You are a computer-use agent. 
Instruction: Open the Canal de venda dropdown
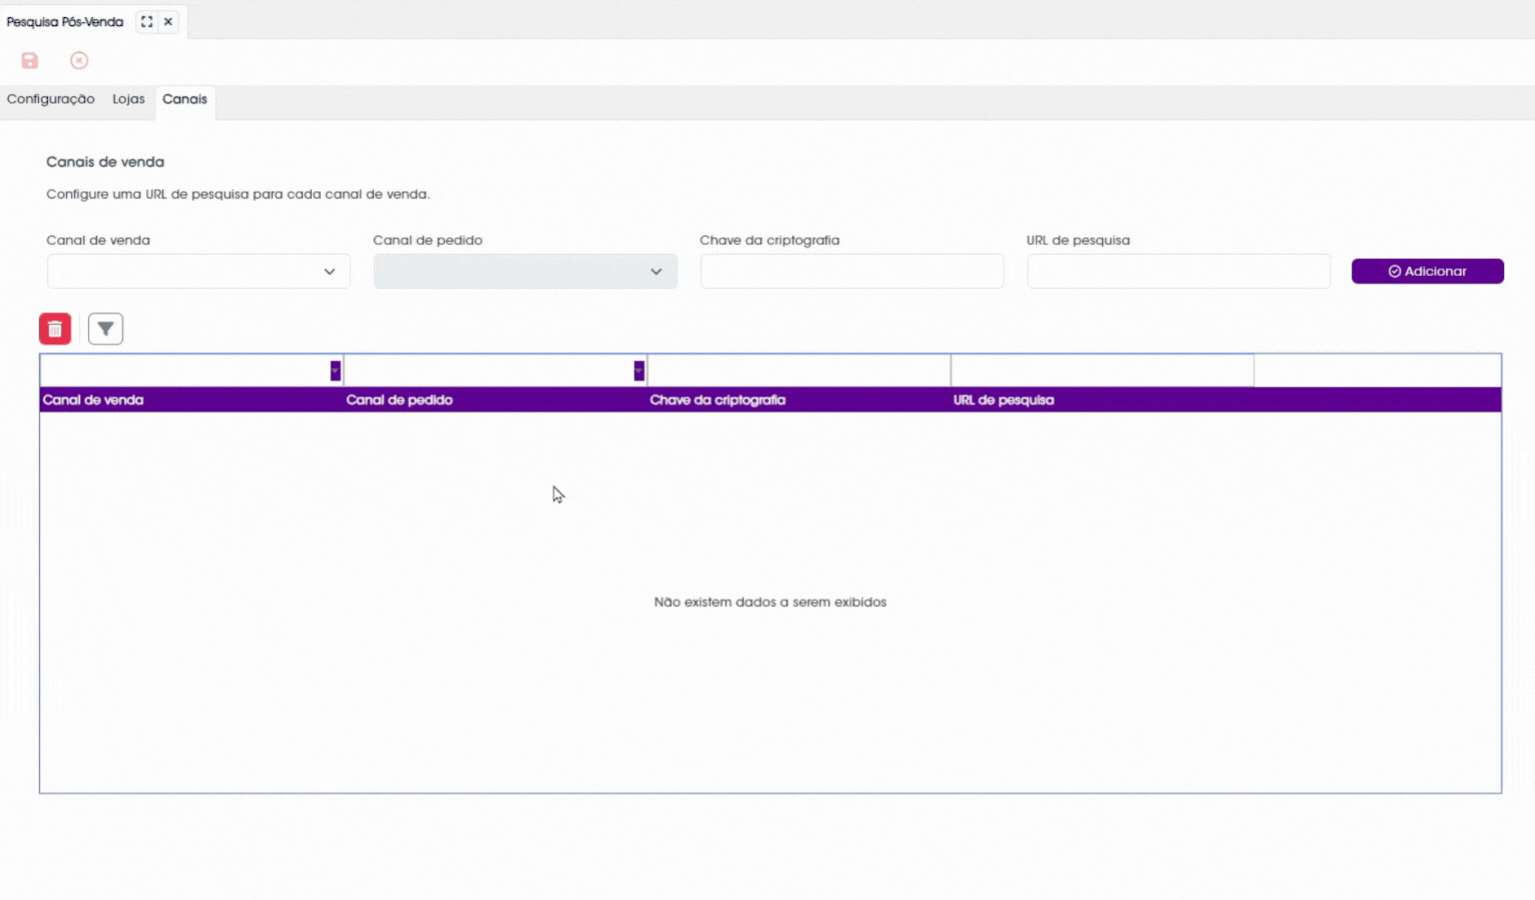(198, 271)
